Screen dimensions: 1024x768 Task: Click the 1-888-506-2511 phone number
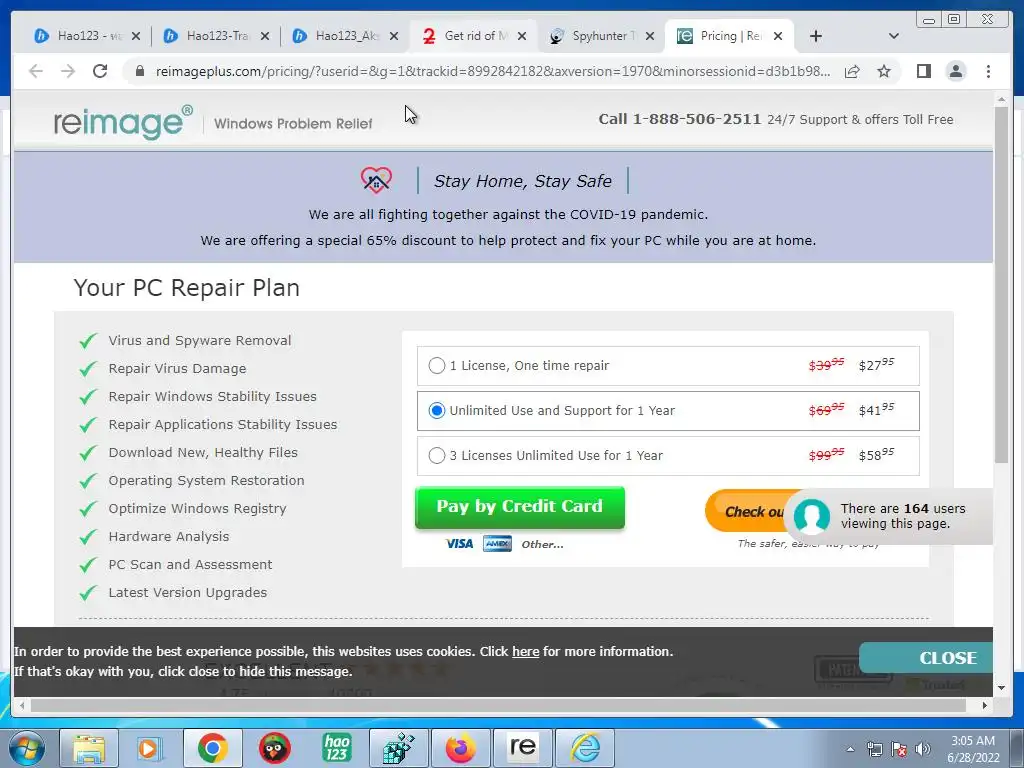click(696, 119)
